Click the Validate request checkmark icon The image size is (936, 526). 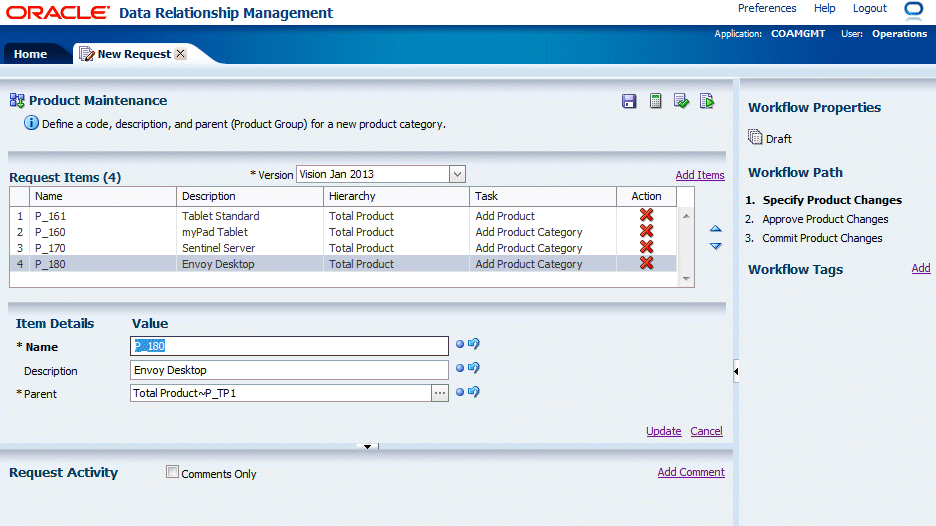(x=681, y=101)
